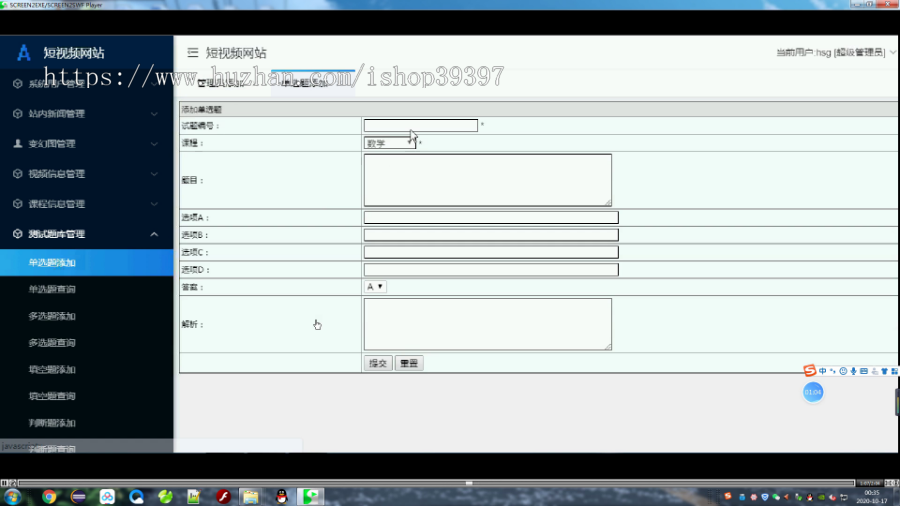Click the cube icon beside 站内新闻管理
This screenshot has height=506, width=900.
tap(18, 114)
